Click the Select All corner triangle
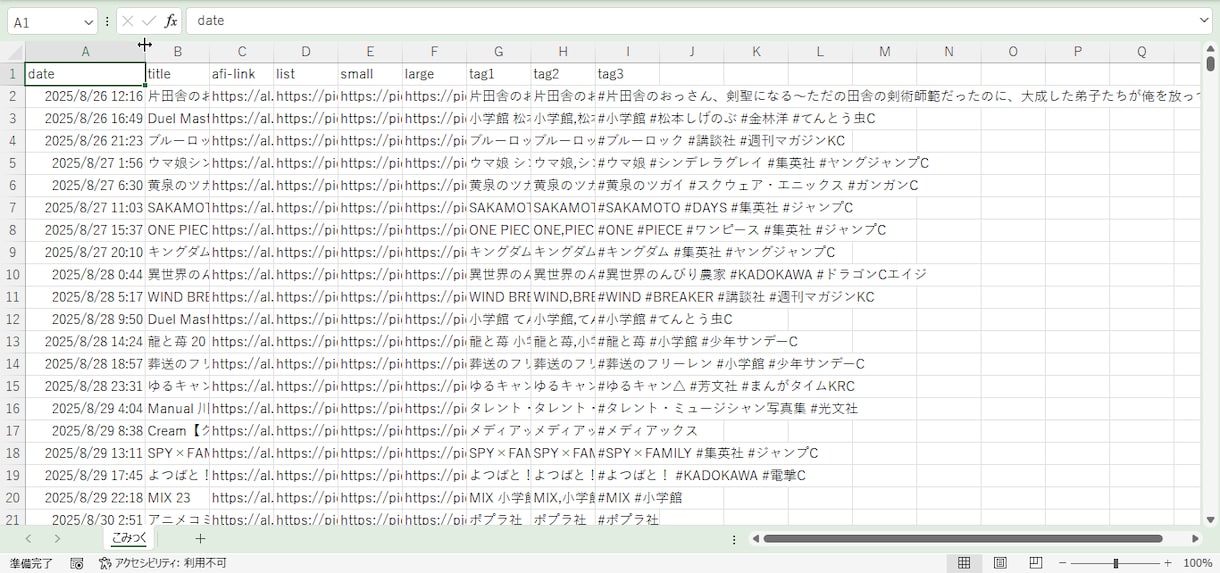Screen dimensions: 1220x573 click(13, 52)
